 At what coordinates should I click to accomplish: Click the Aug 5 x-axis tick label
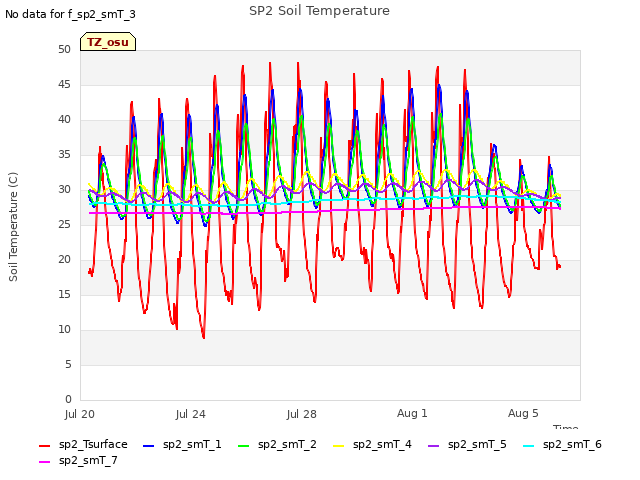pyautogui.click(x=523, y=413)
